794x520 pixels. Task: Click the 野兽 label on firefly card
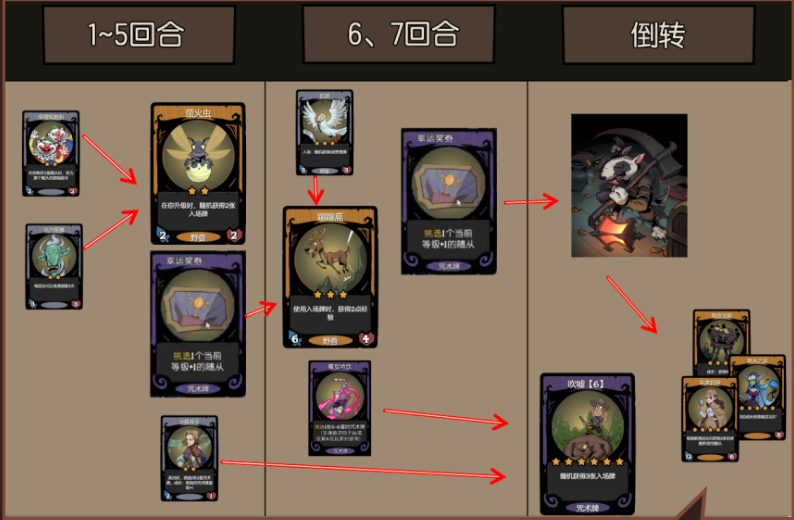point(198,237)
